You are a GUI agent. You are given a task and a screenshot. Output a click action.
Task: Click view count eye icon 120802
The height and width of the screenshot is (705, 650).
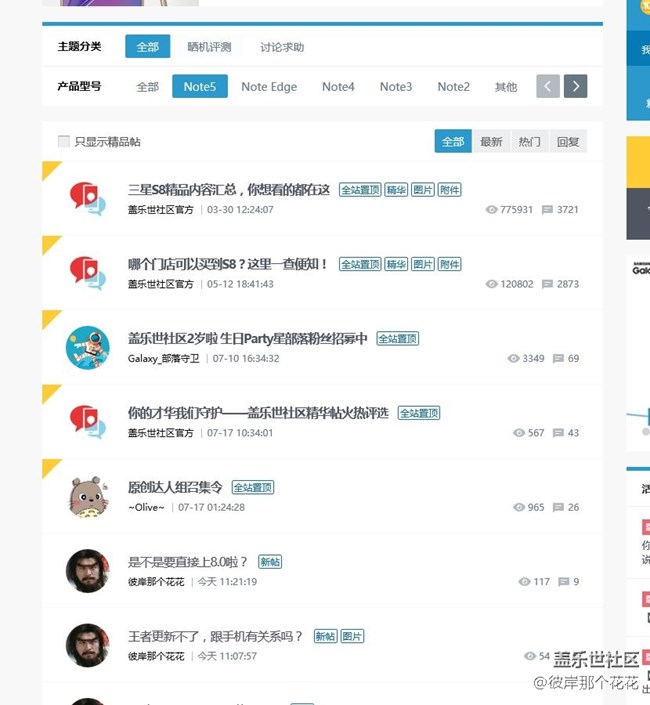point(491,284)
